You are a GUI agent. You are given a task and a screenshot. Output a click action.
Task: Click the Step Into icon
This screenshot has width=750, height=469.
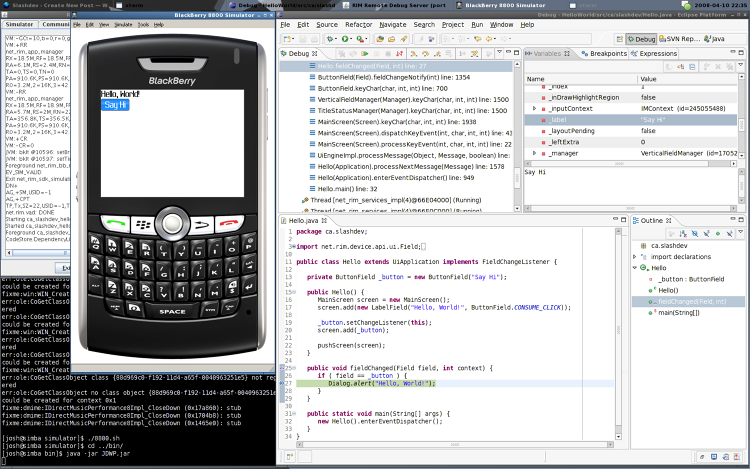(x=414, y=54)
